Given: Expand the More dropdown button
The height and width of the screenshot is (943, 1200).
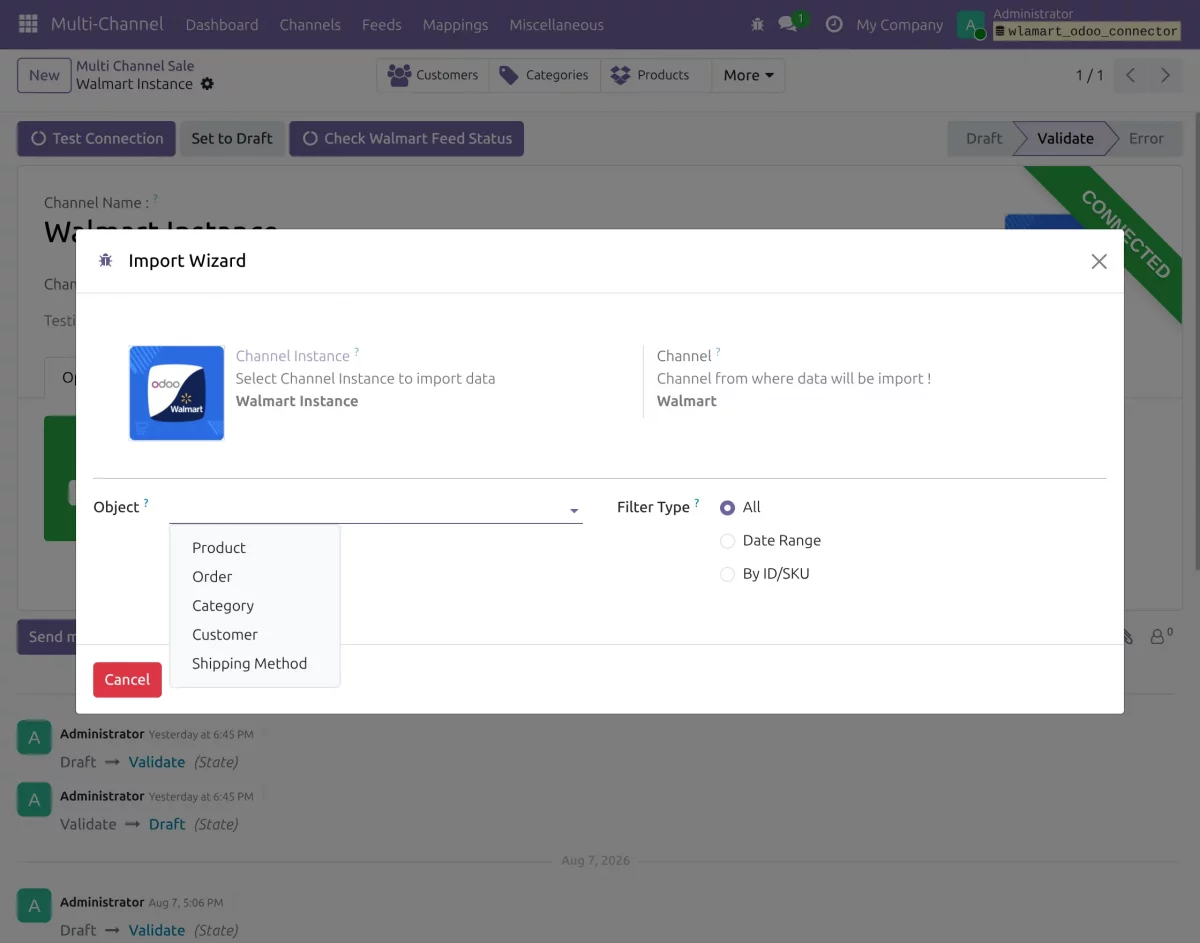Looking at the screenshot, I should click(748, 75).
